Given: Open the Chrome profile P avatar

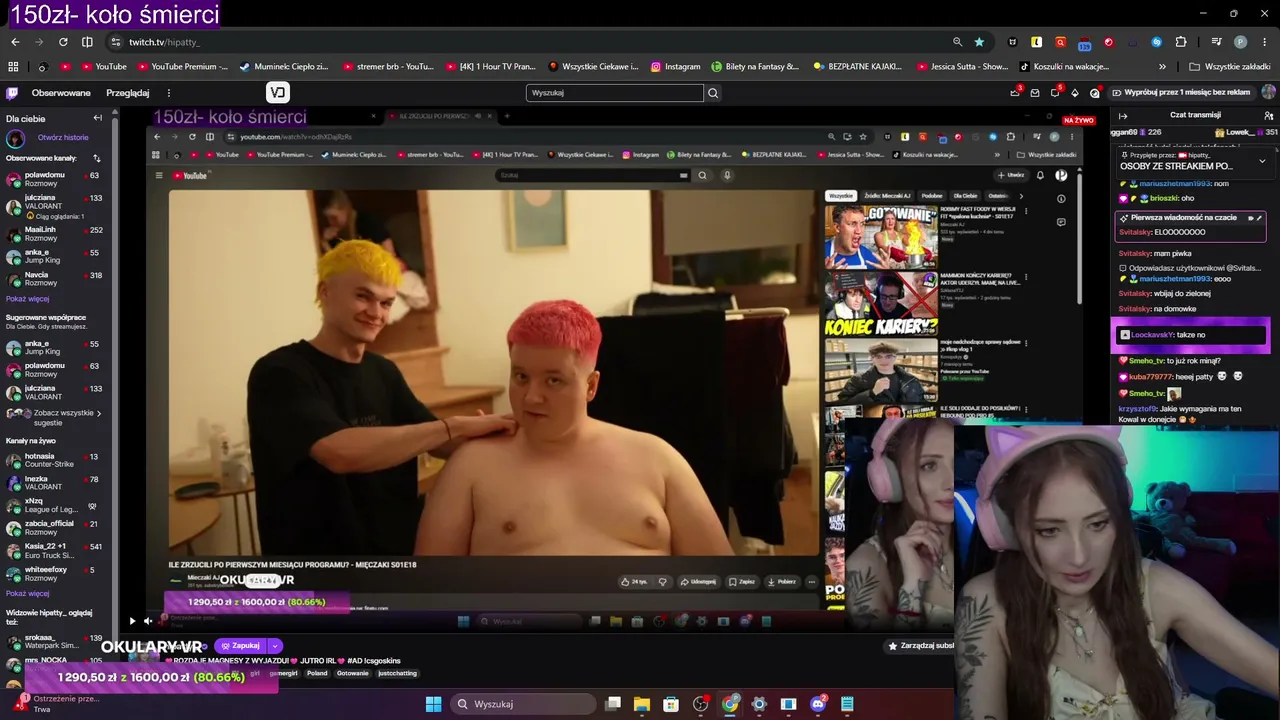Looking at the screenshot, I should [x=1240, y=42].
